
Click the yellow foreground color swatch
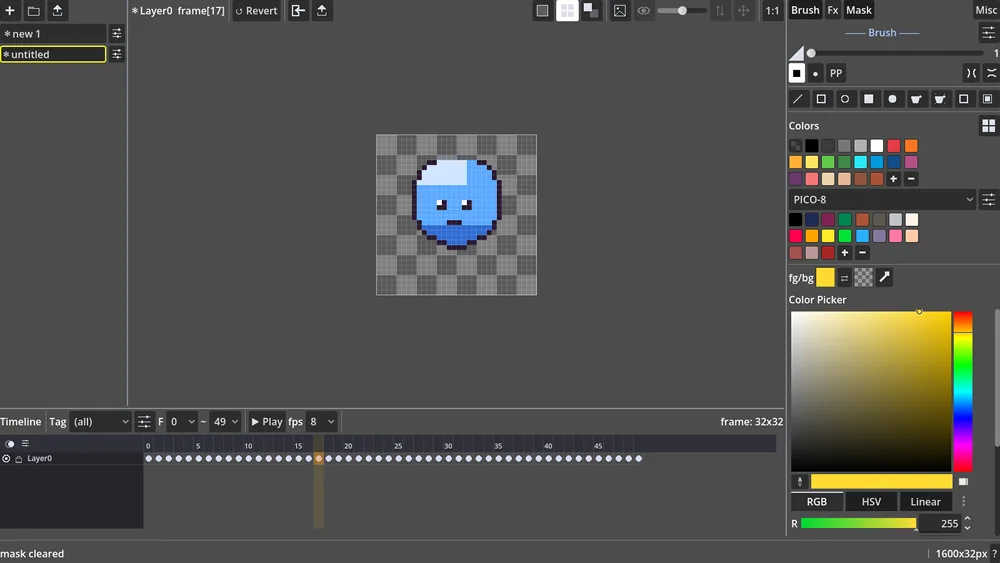[825, 277]
